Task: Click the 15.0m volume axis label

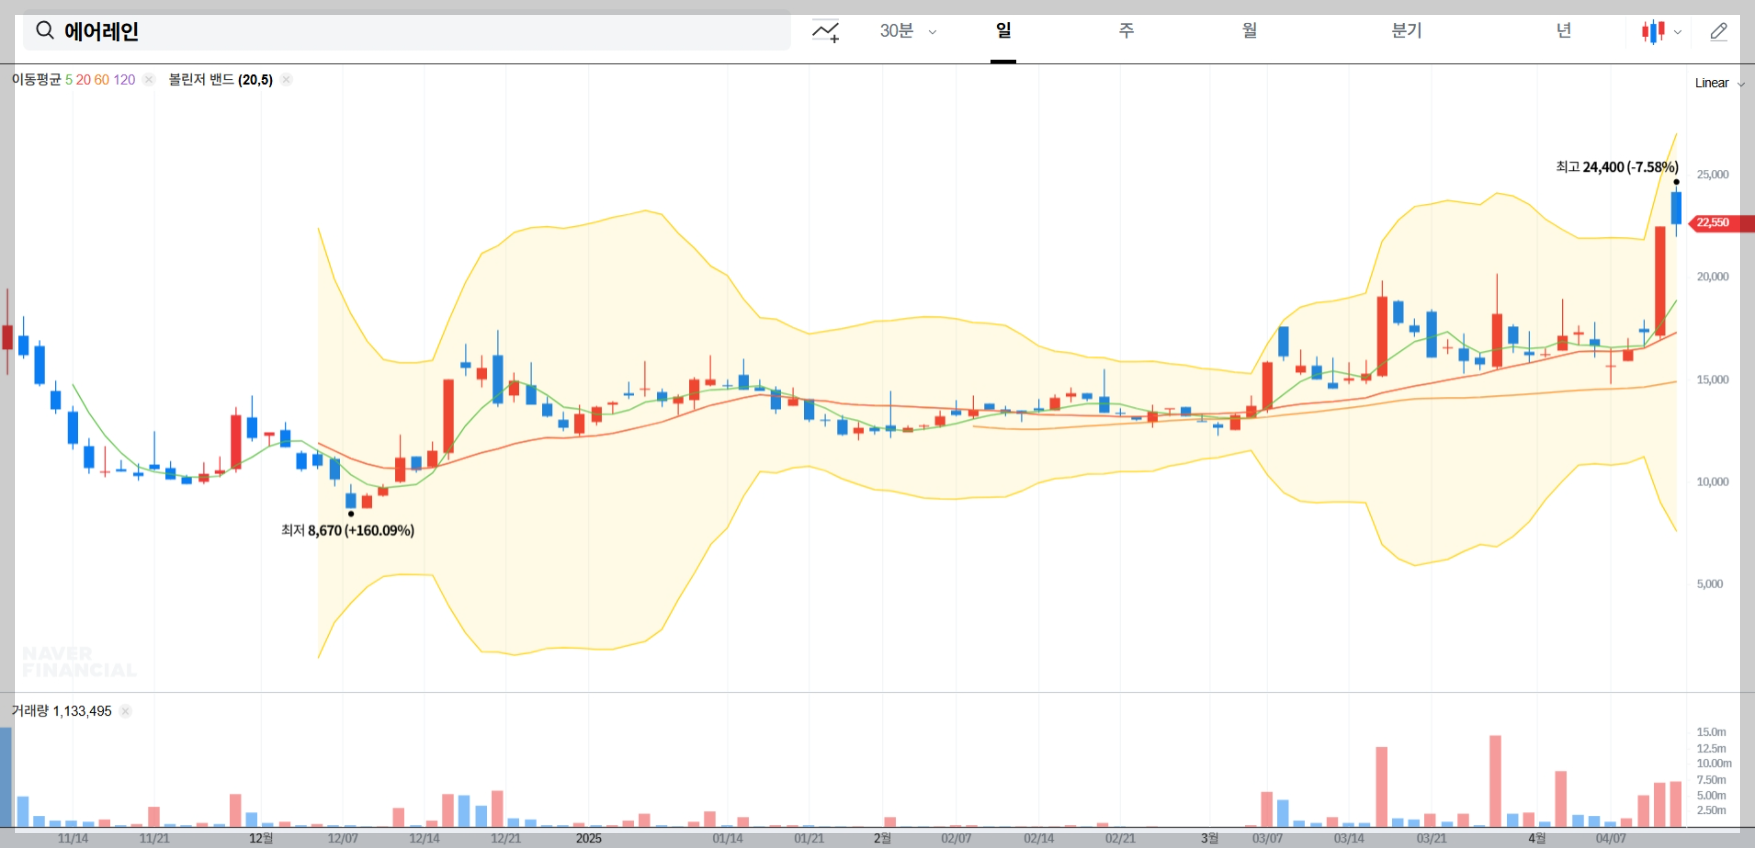Action: tap(1711, 732)
